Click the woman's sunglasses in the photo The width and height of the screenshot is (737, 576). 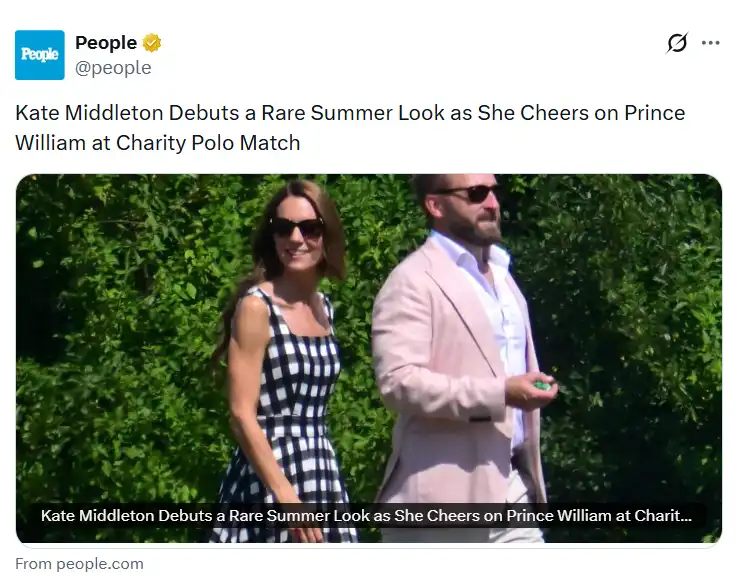pos(299,228)
